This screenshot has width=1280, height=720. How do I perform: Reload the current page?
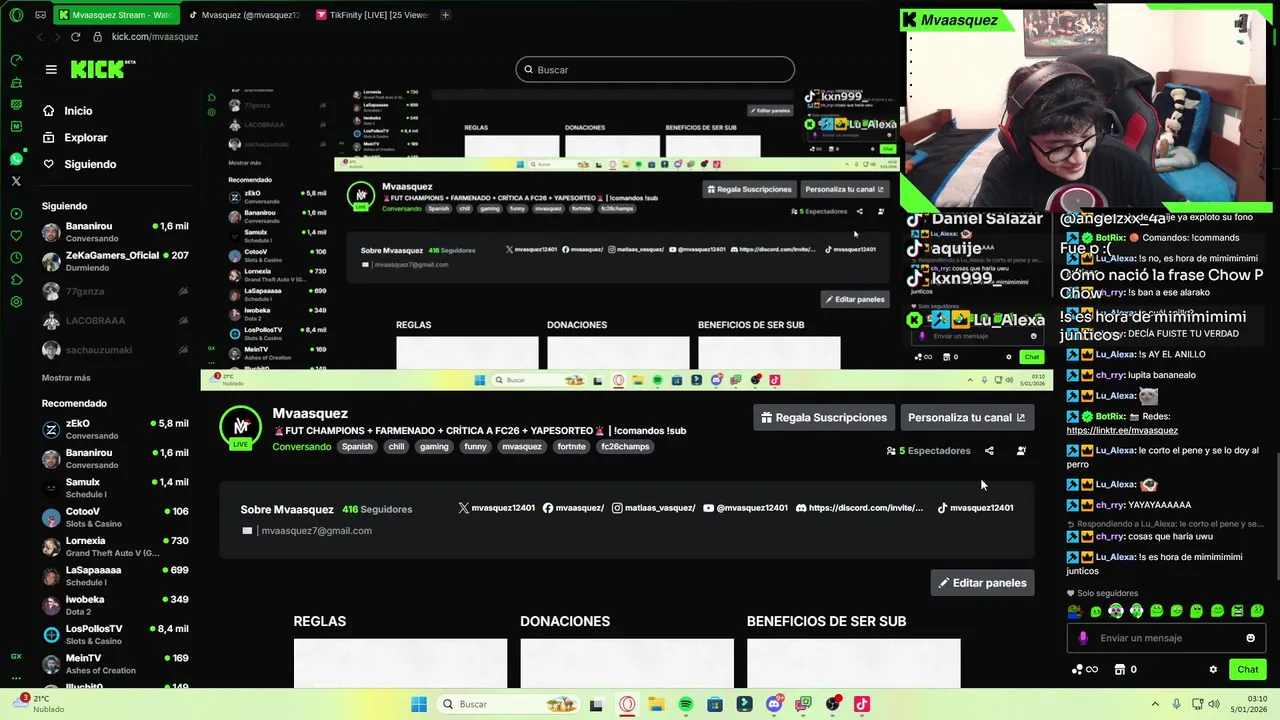(x=75, y=37)
